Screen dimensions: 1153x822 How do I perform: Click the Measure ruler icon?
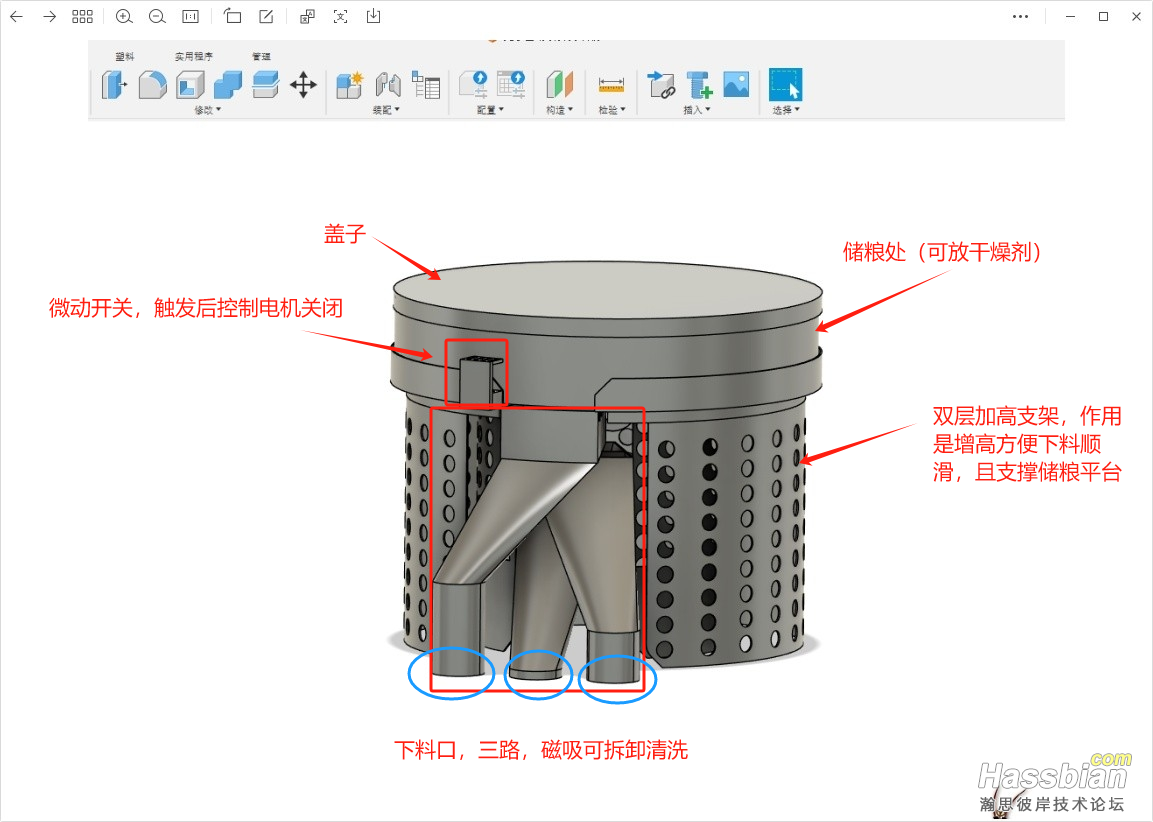click(x=611, y=86)
